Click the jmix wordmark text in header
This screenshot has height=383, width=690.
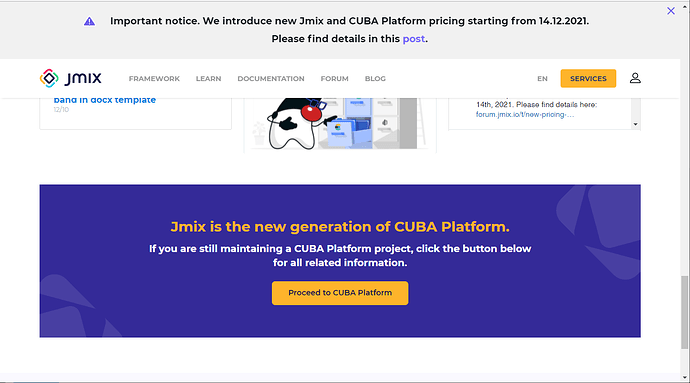(x=83, y=78)
